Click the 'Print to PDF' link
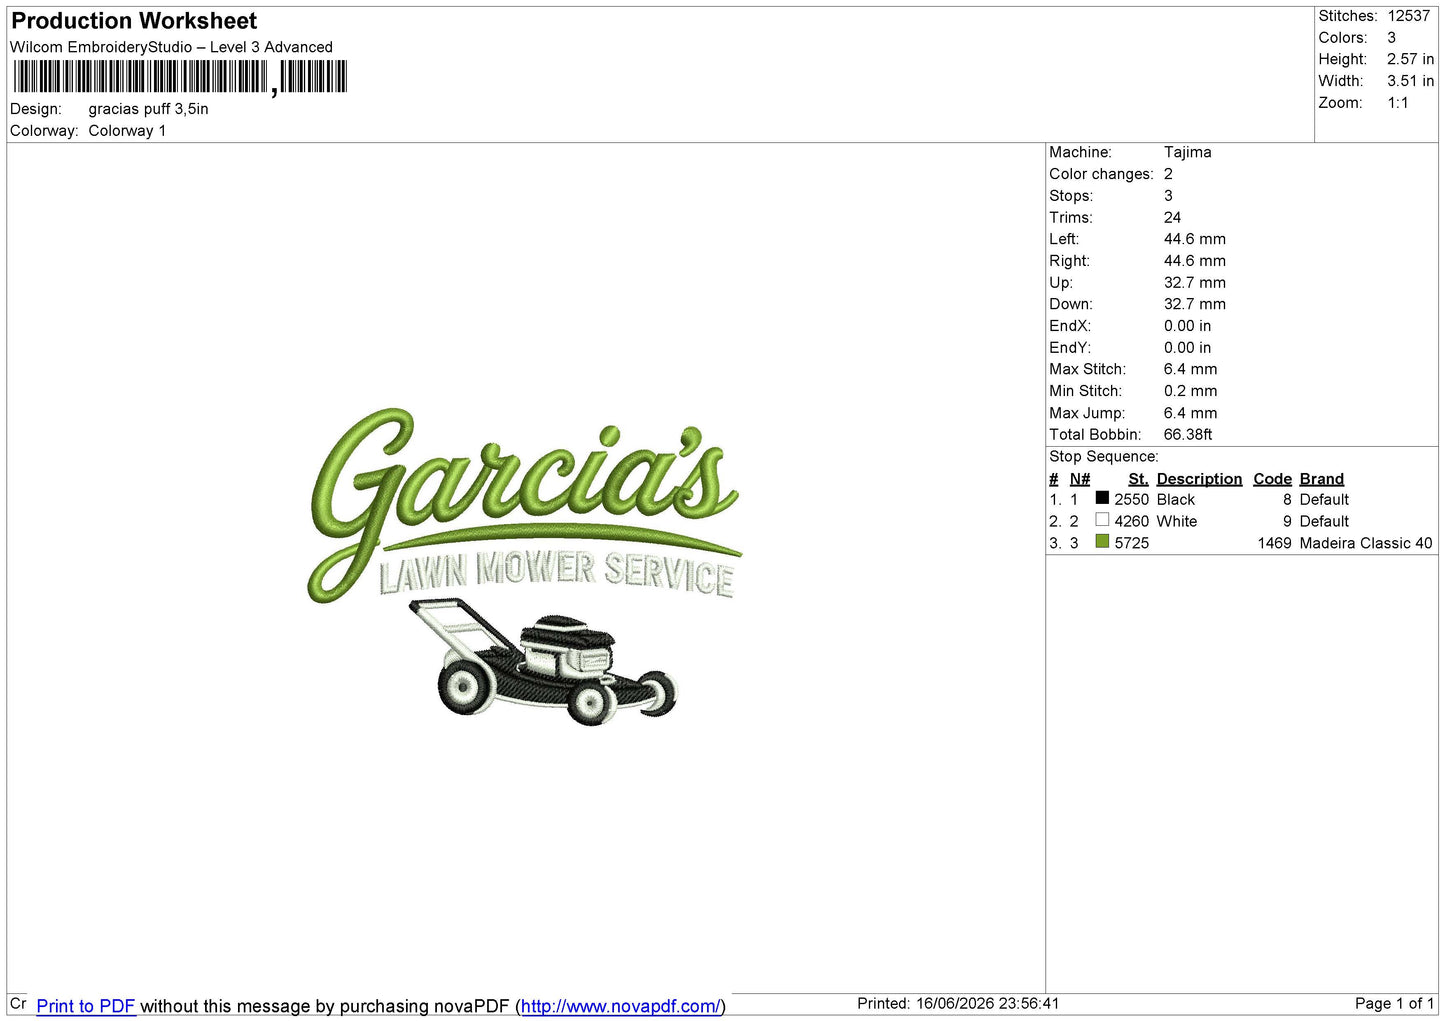Viewport: 1445px width, 1021px height. pyautogui.click(x=86, y=1006)
